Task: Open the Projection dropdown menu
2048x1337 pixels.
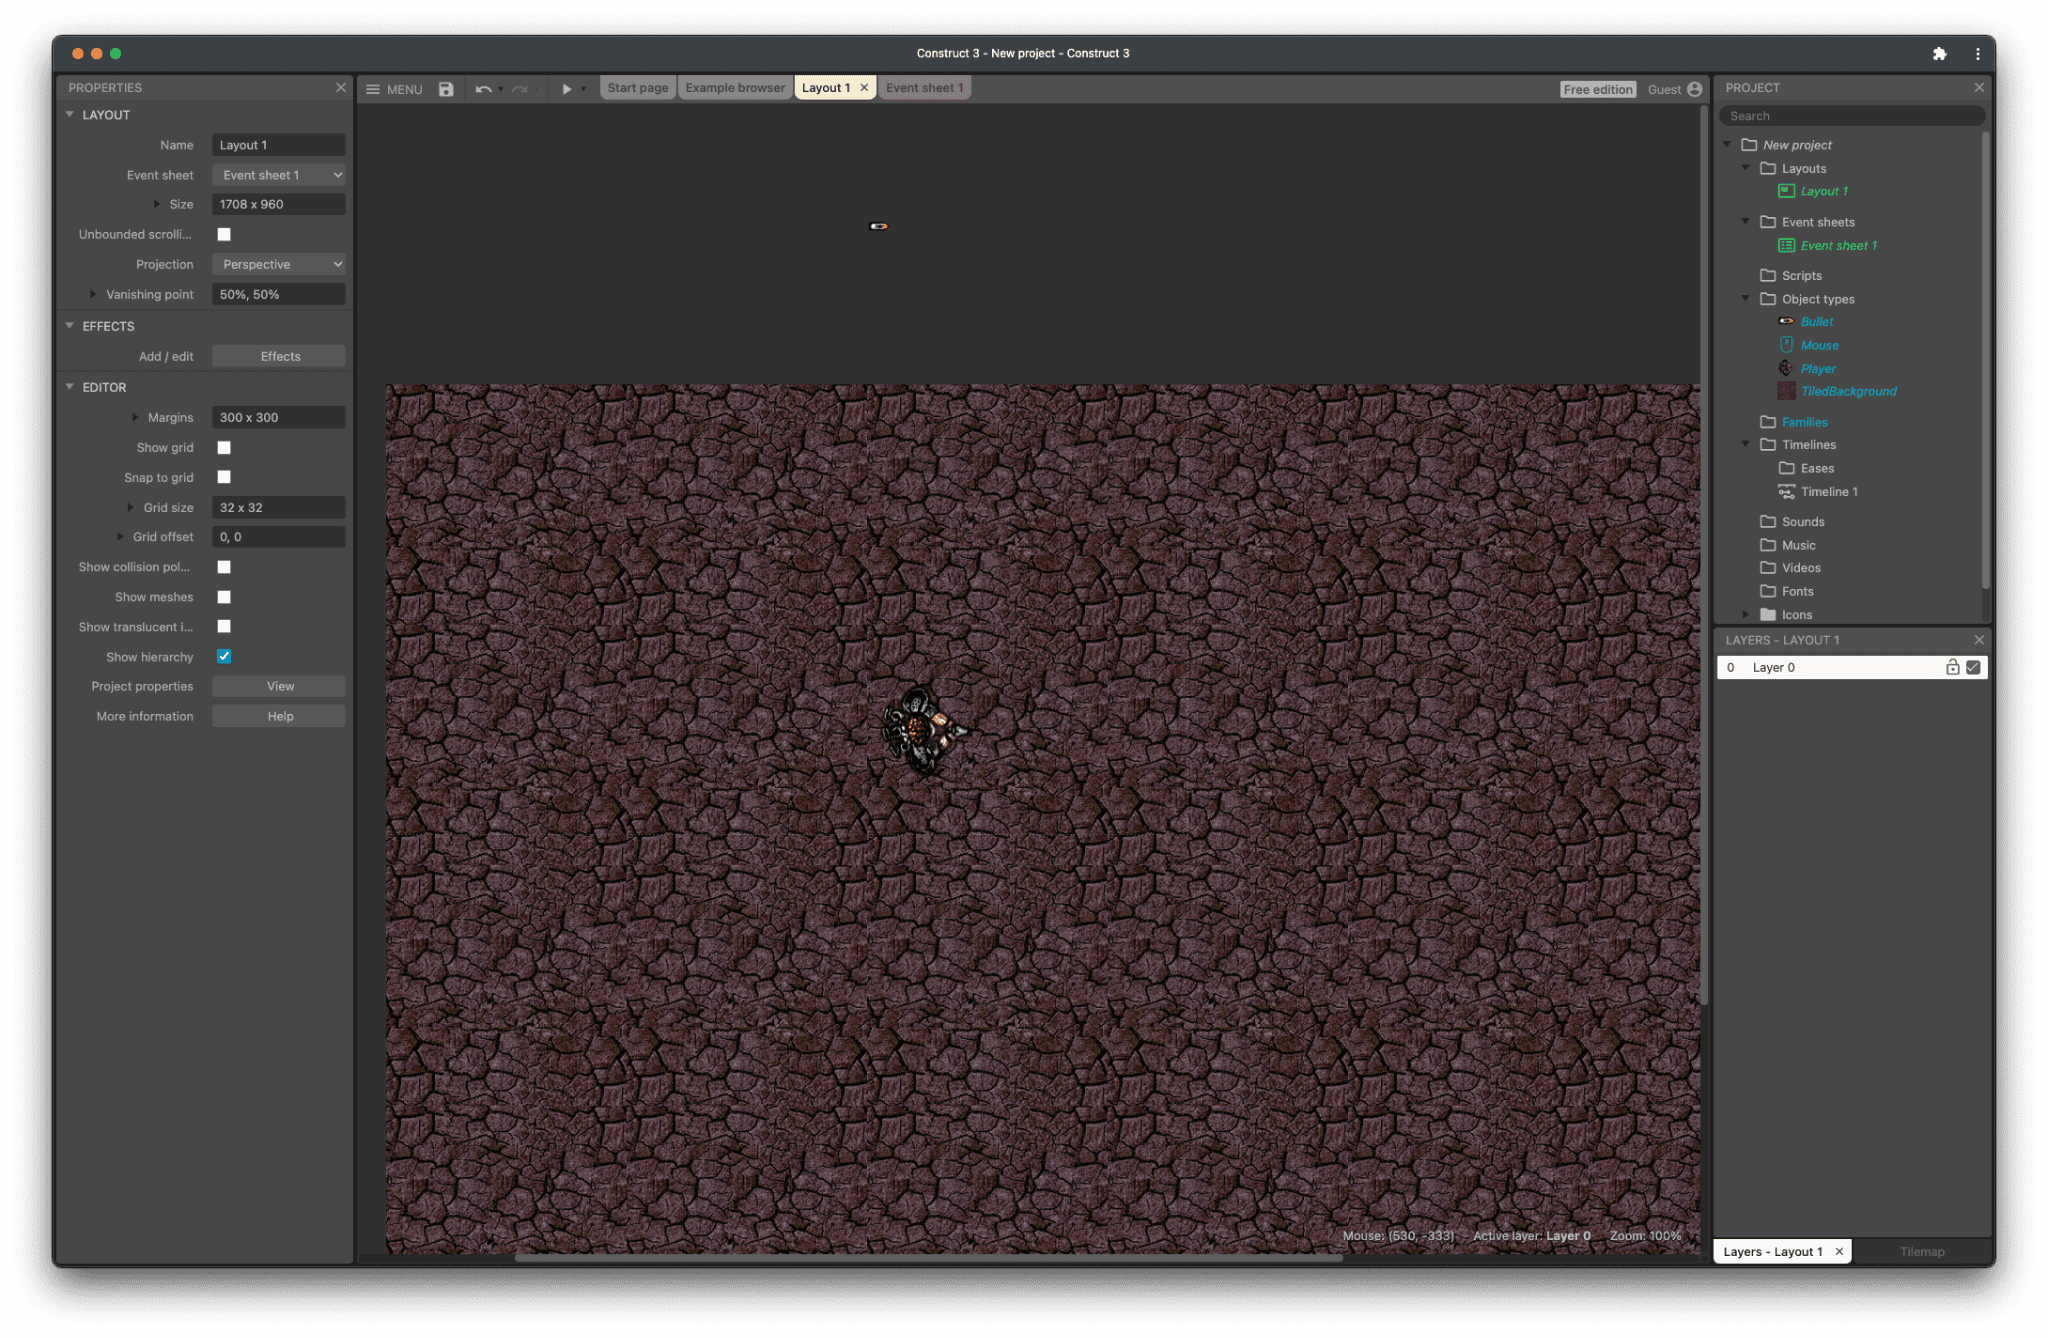Action: (279, 264)
